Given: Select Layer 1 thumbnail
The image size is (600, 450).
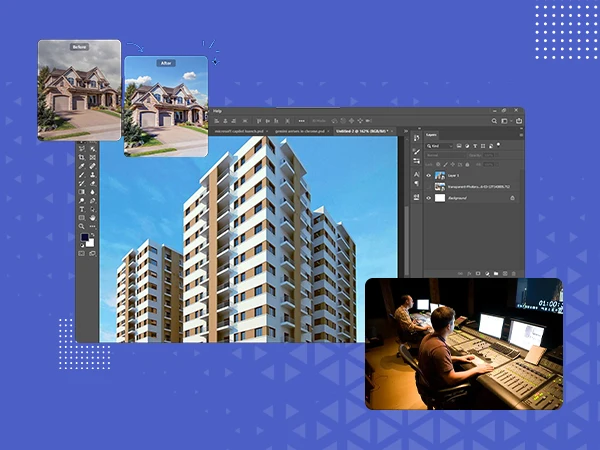Looking at the screenshot, I should [440, 175].
